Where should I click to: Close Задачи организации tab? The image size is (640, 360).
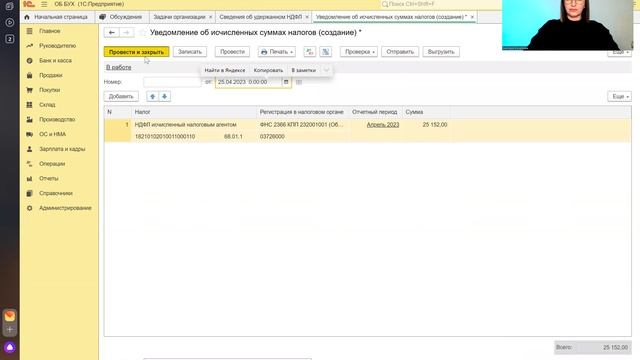point(211,17)
